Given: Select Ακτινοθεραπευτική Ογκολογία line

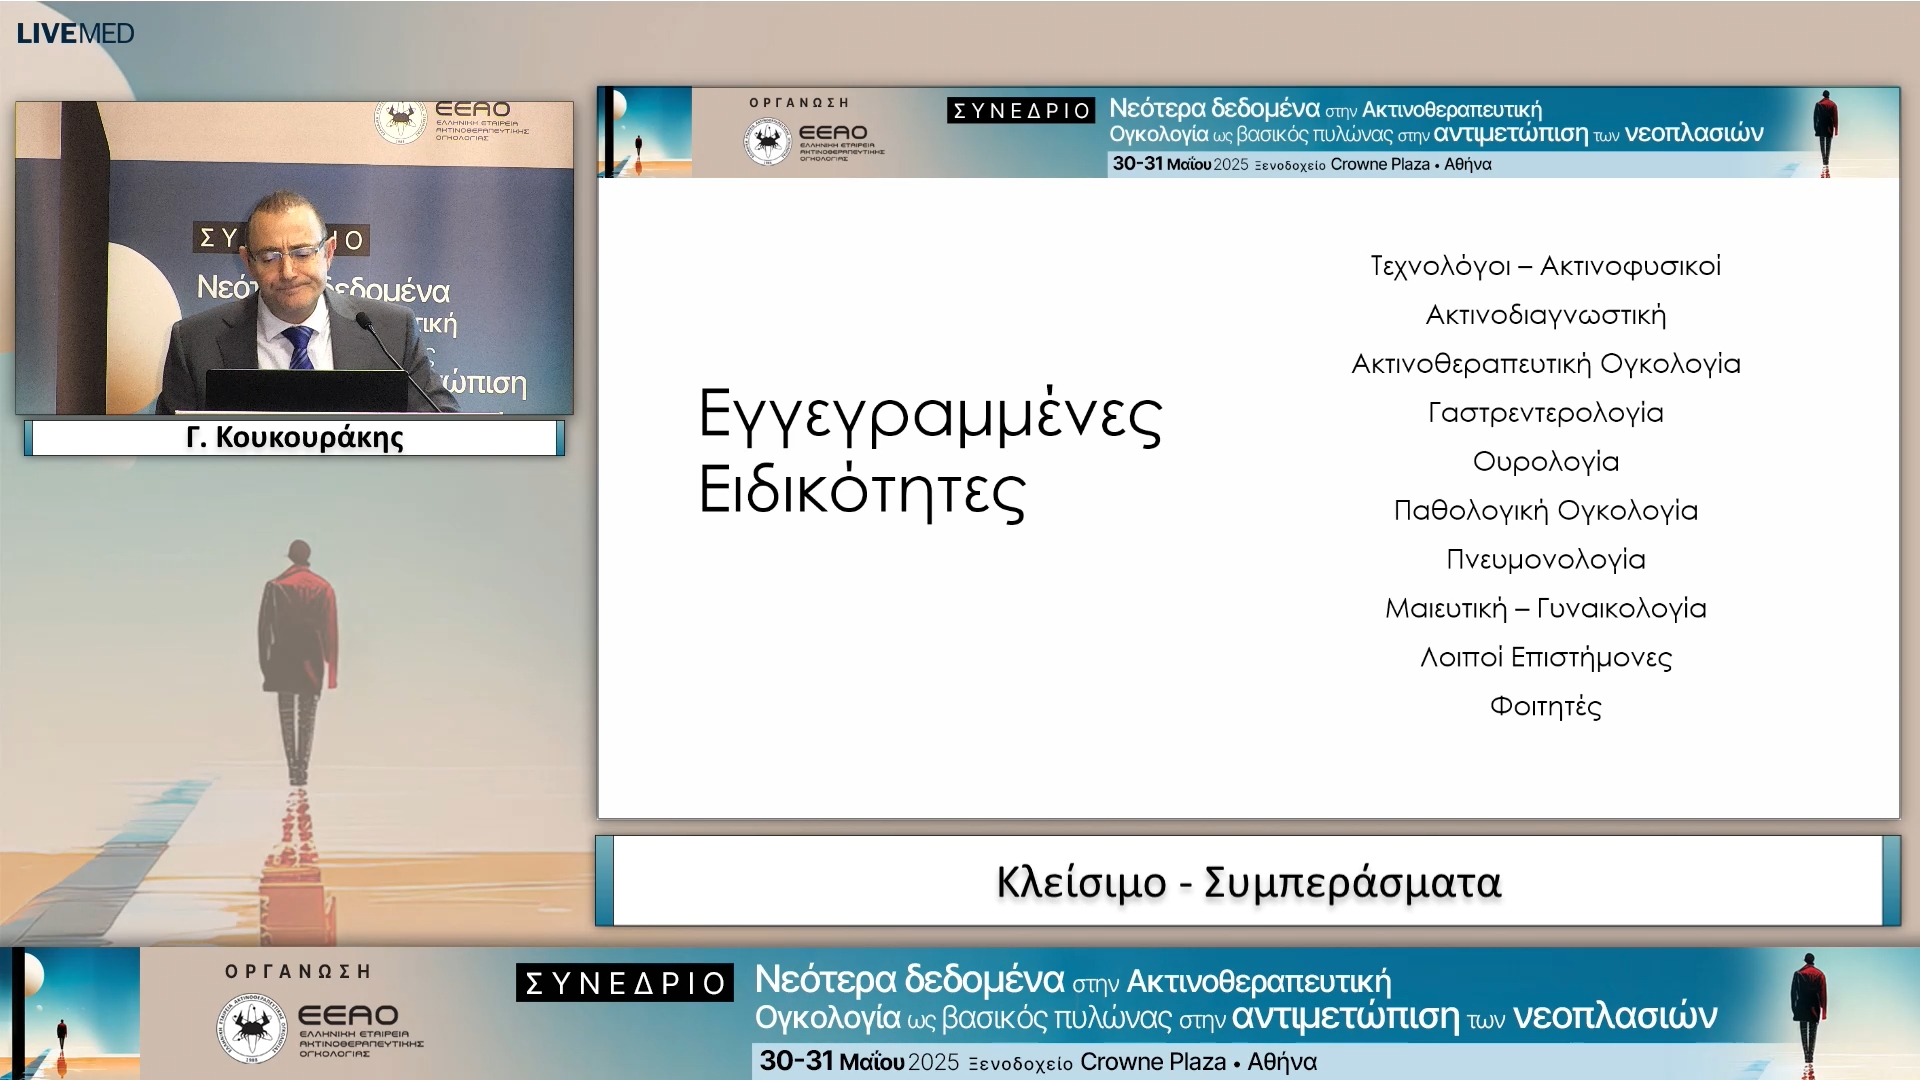Looking at the screenshot, I should (1545, 364).
